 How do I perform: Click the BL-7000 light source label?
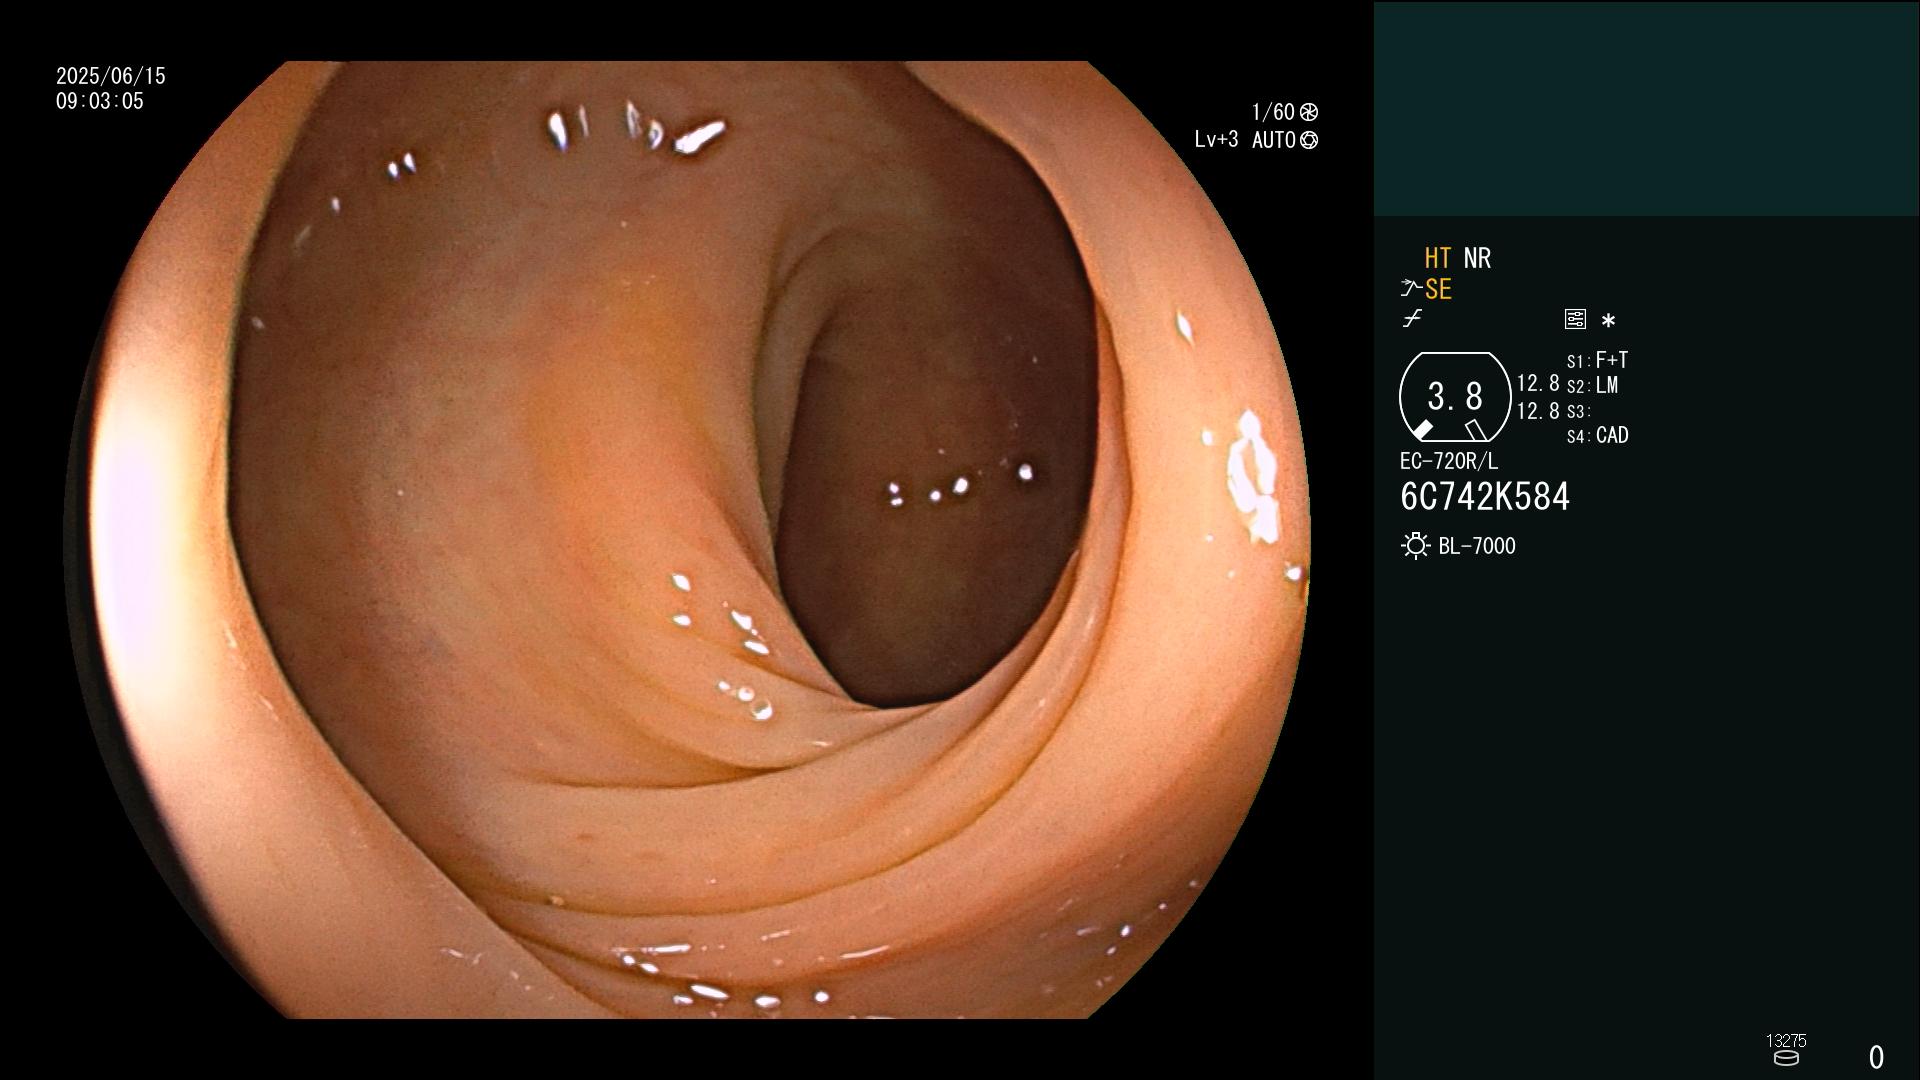pyautogui.click(x=1477, y=546)
